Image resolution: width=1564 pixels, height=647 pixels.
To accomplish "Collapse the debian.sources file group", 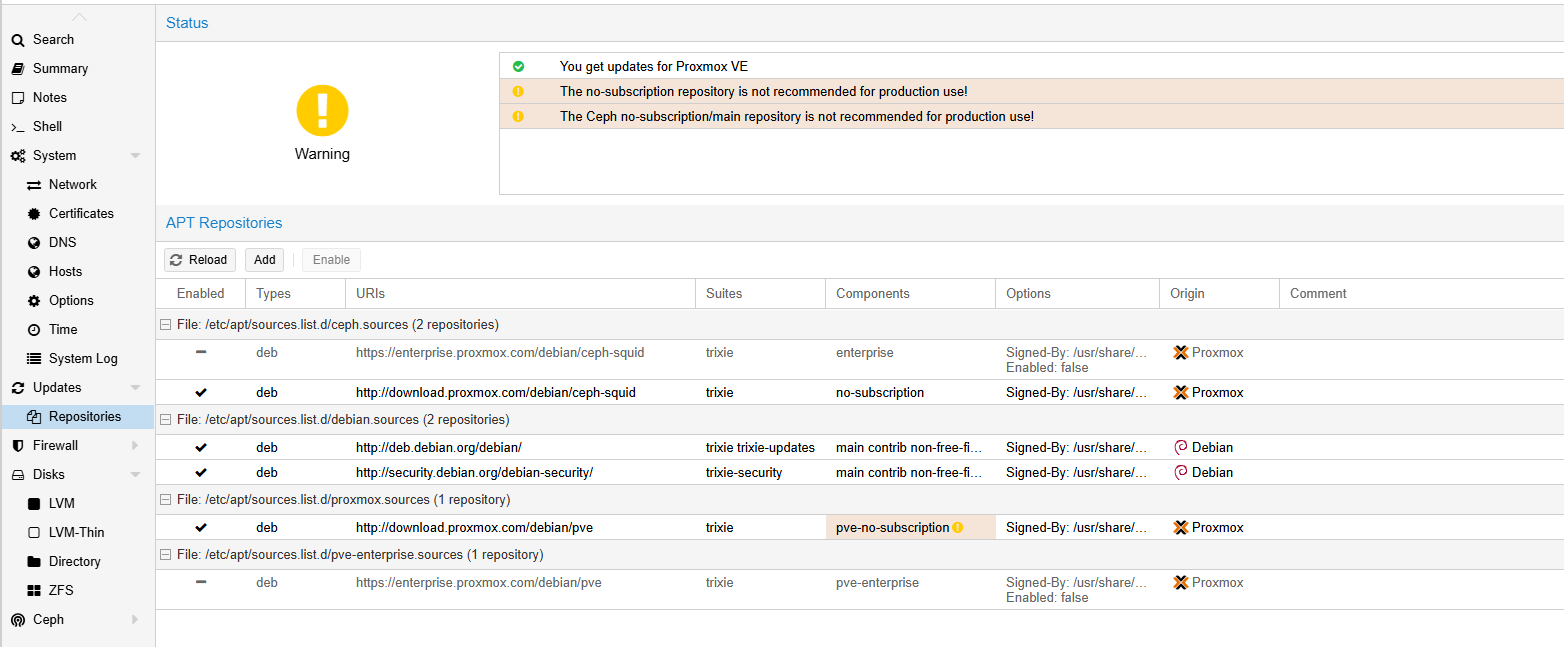I will coord(166,420).
